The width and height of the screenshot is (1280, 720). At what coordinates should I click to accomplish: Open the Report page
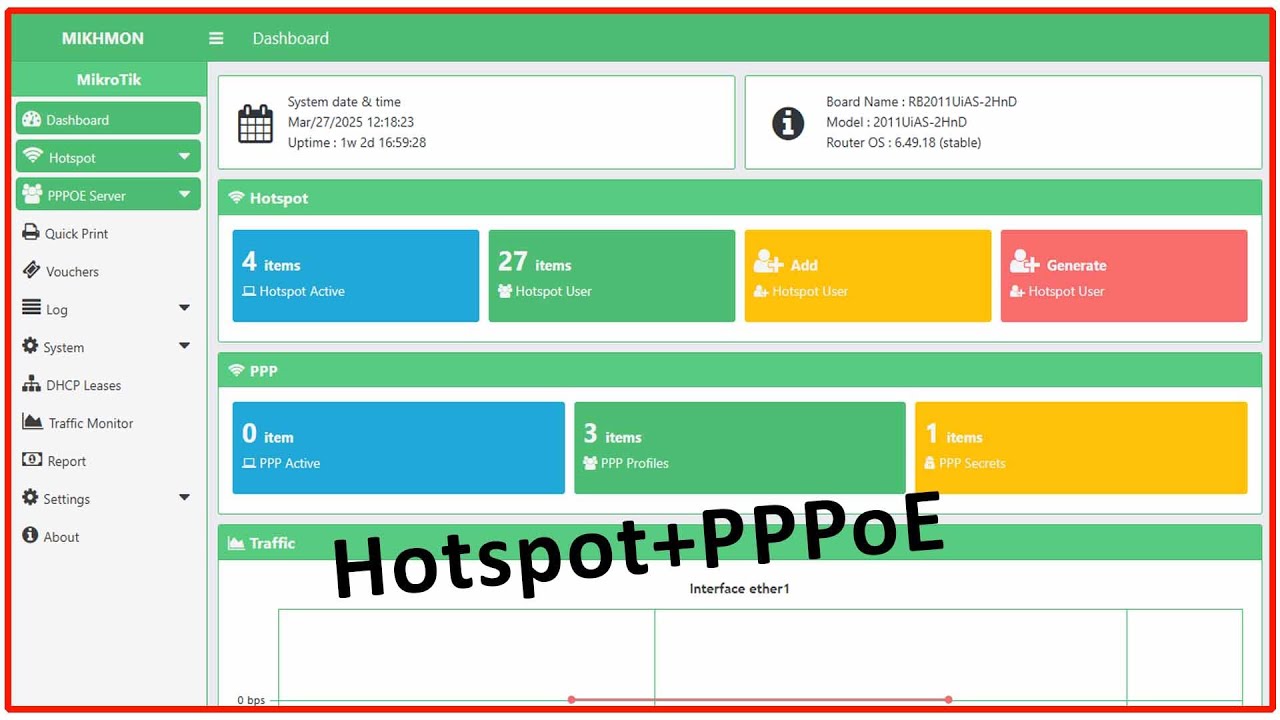[x=108, y=461]
